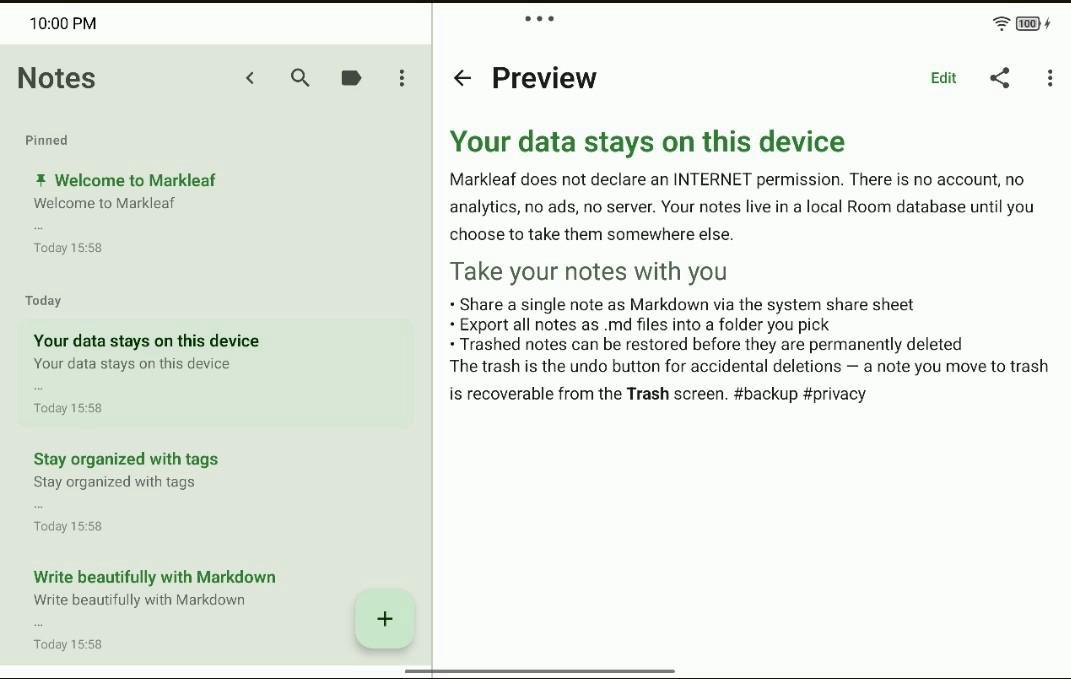Tap the bold Trash word in preview
The height and width of the screenshot is (679, 1071).
tap(648, 394)
